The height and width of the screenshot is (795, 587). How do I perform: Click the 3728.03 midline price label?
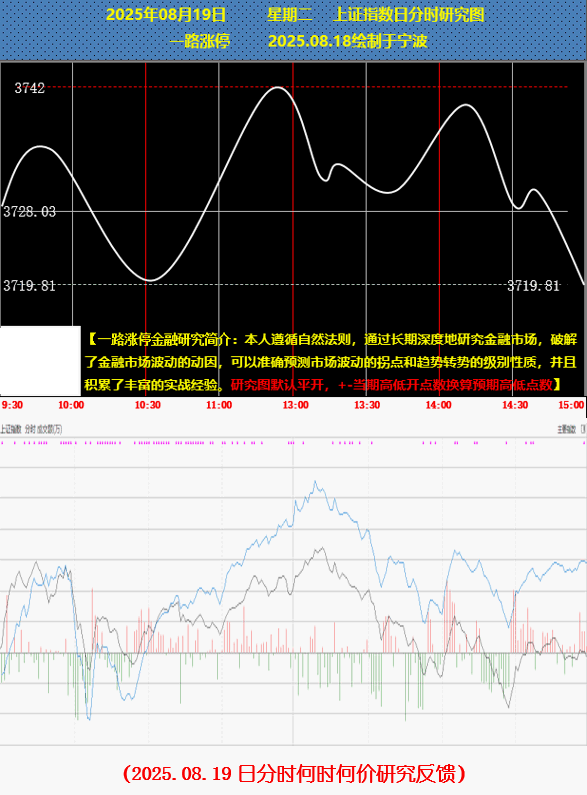tap(29, 211)
